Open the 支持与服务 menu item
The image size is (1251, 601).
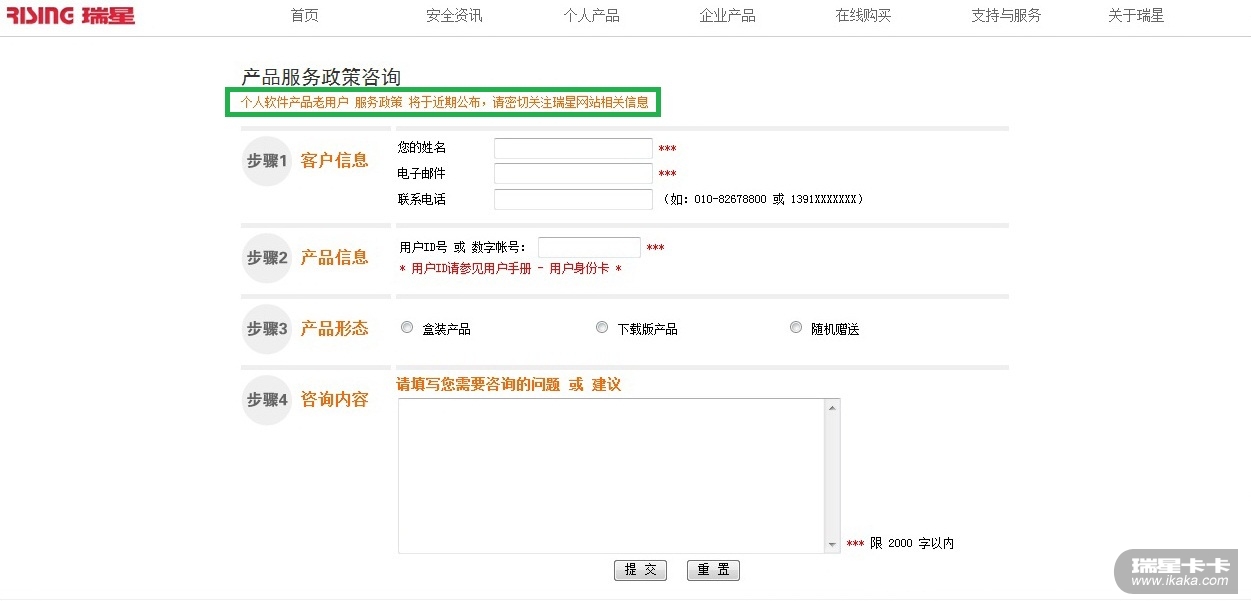click(x=1006, y=15)
